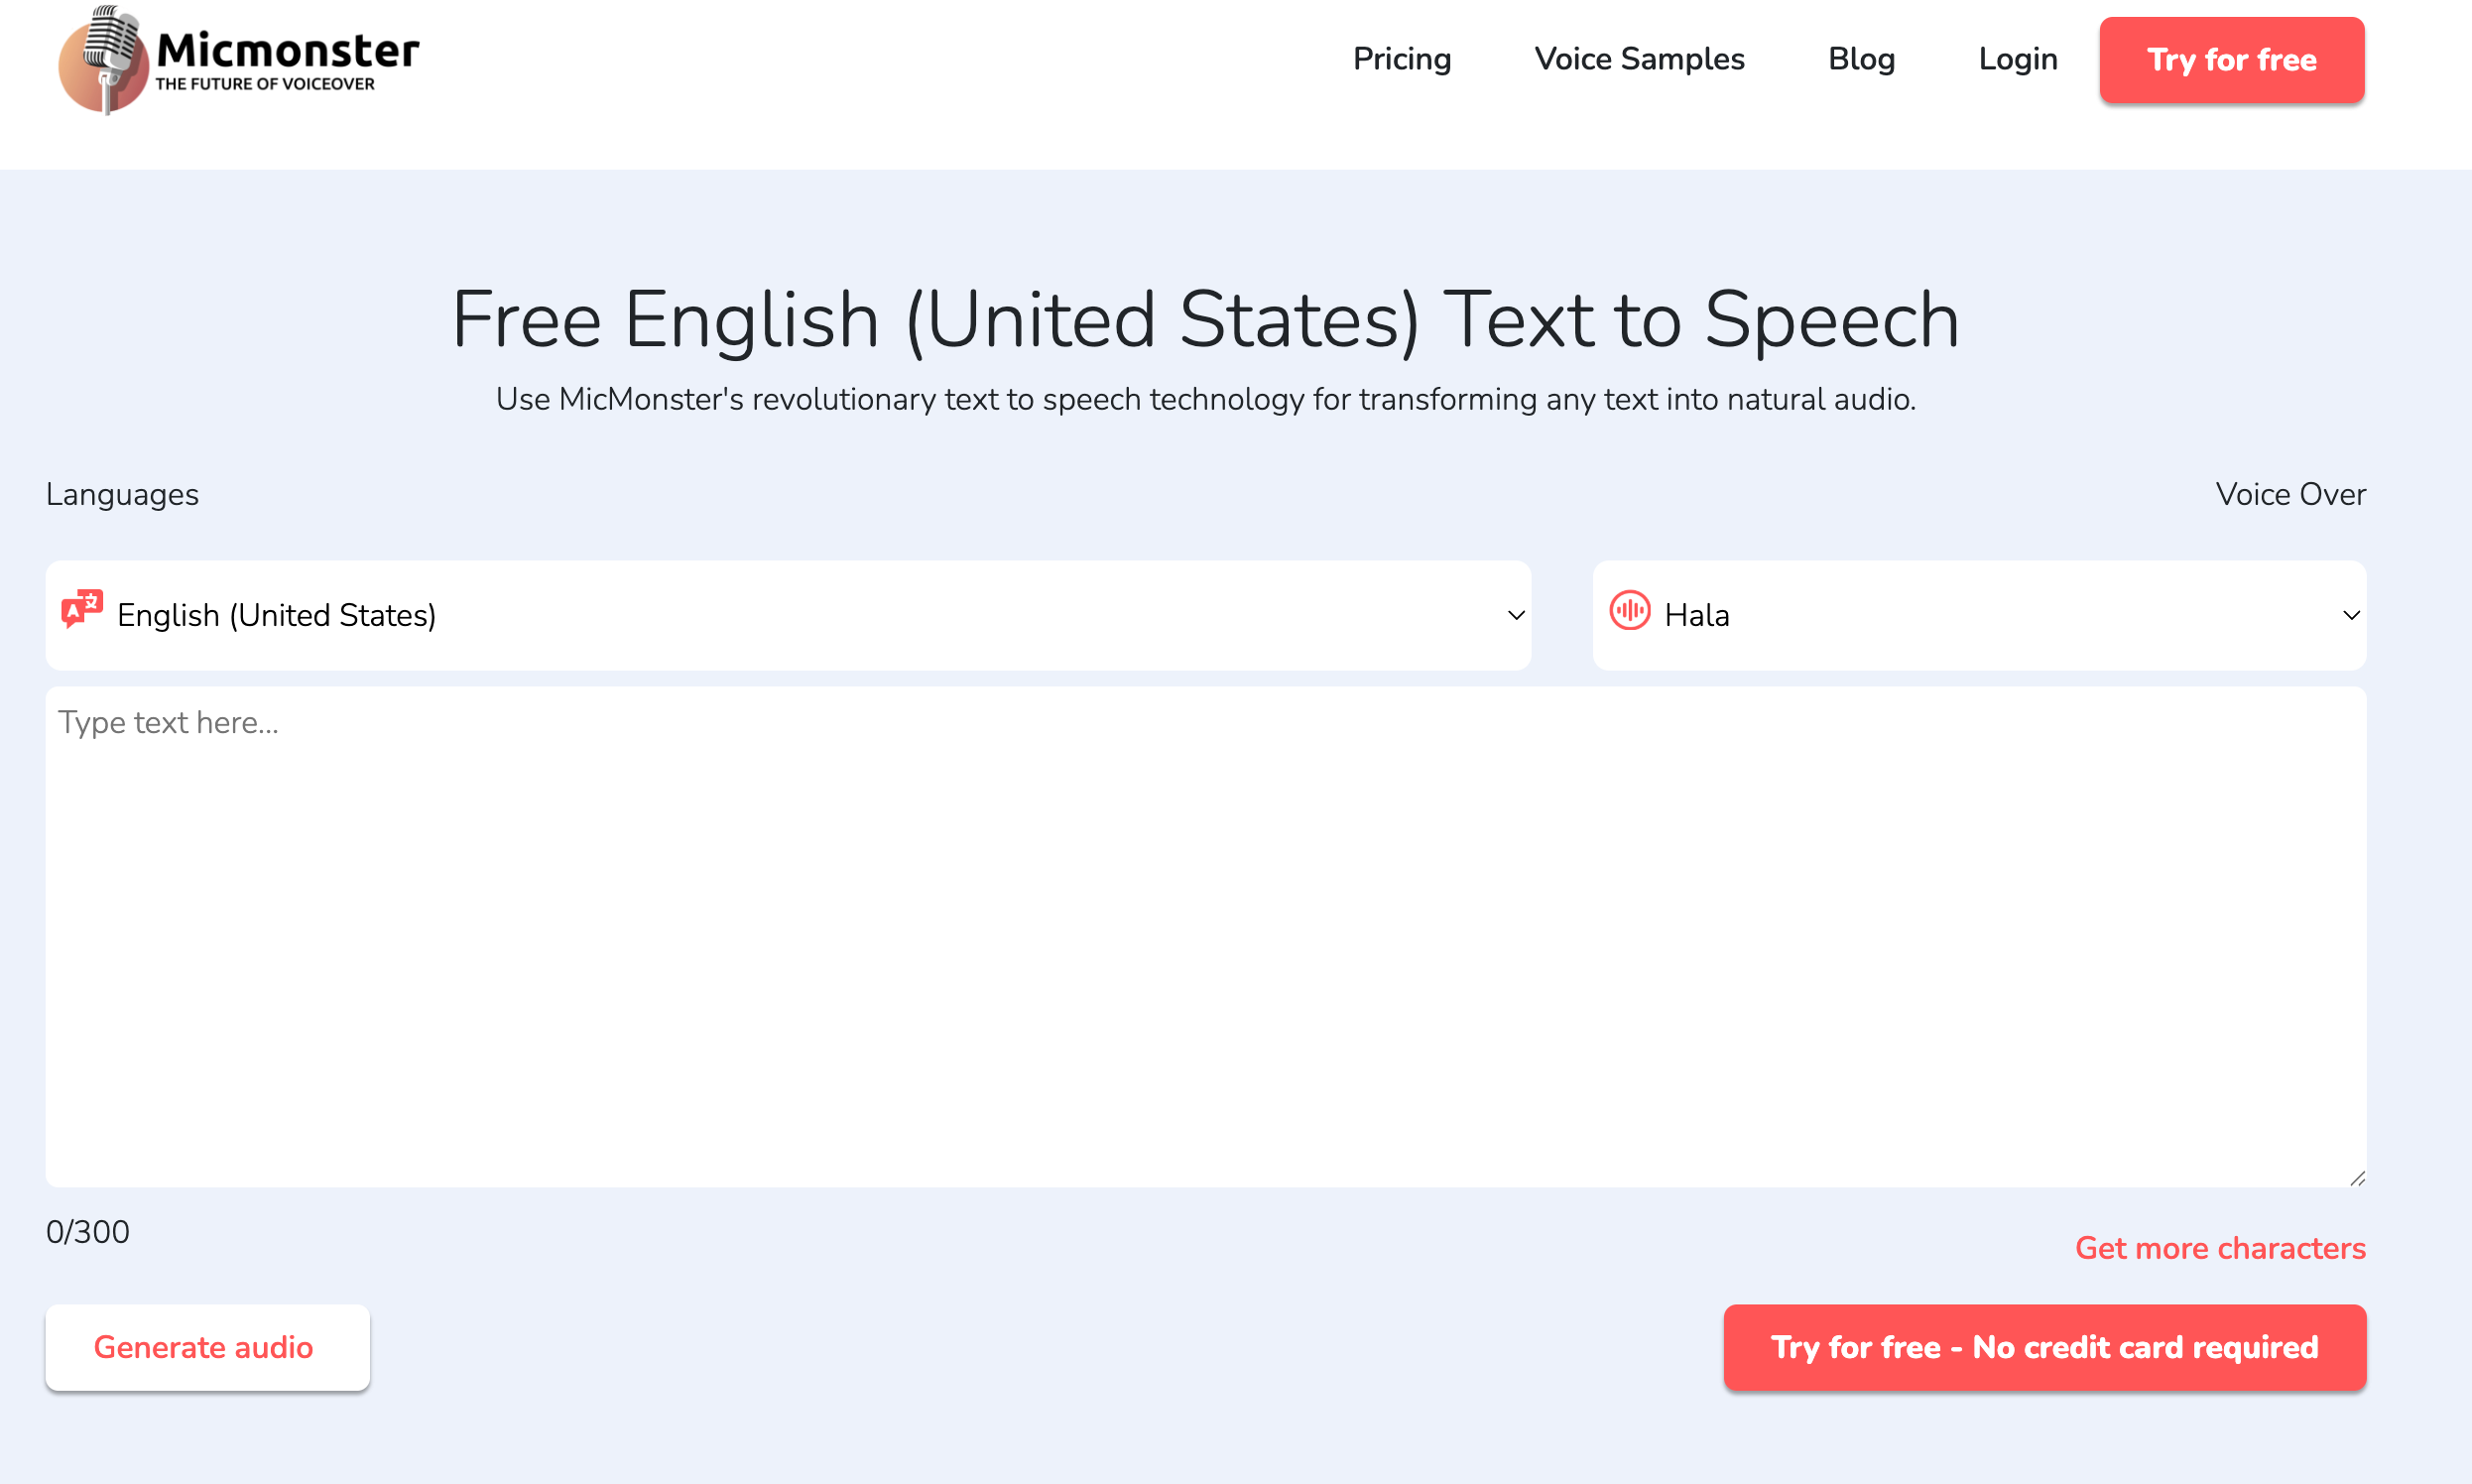Click the Login link
Viewport: 2472px width, 1484px height.
[2017, 60]
